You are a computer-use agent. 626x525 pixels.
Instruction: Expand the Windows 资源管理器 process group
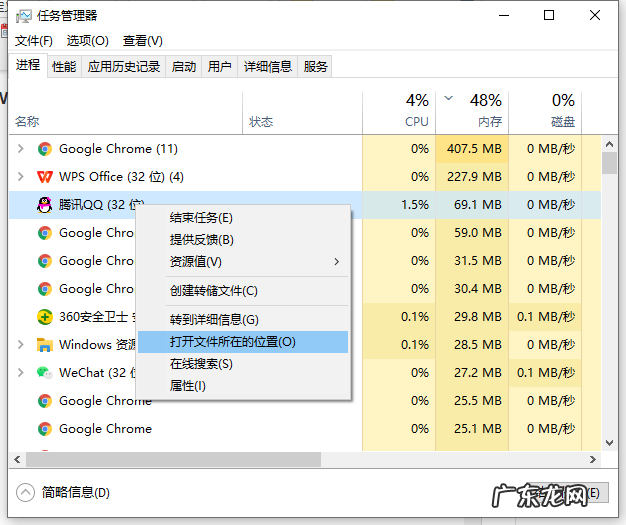(x=21, y=345)
